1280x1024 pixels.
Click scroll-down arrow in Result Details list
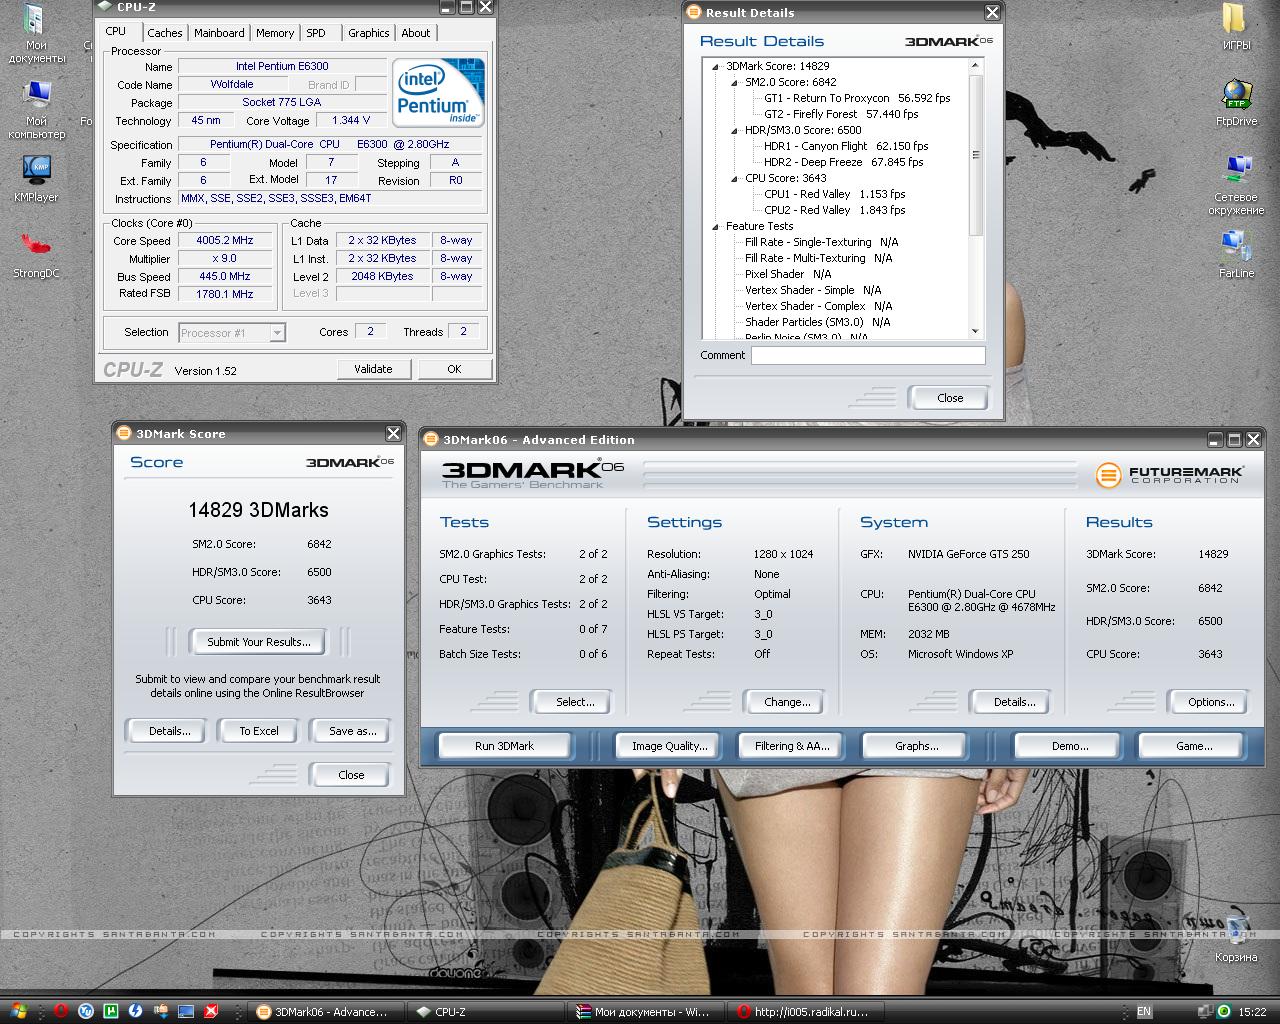click(975, 332)
